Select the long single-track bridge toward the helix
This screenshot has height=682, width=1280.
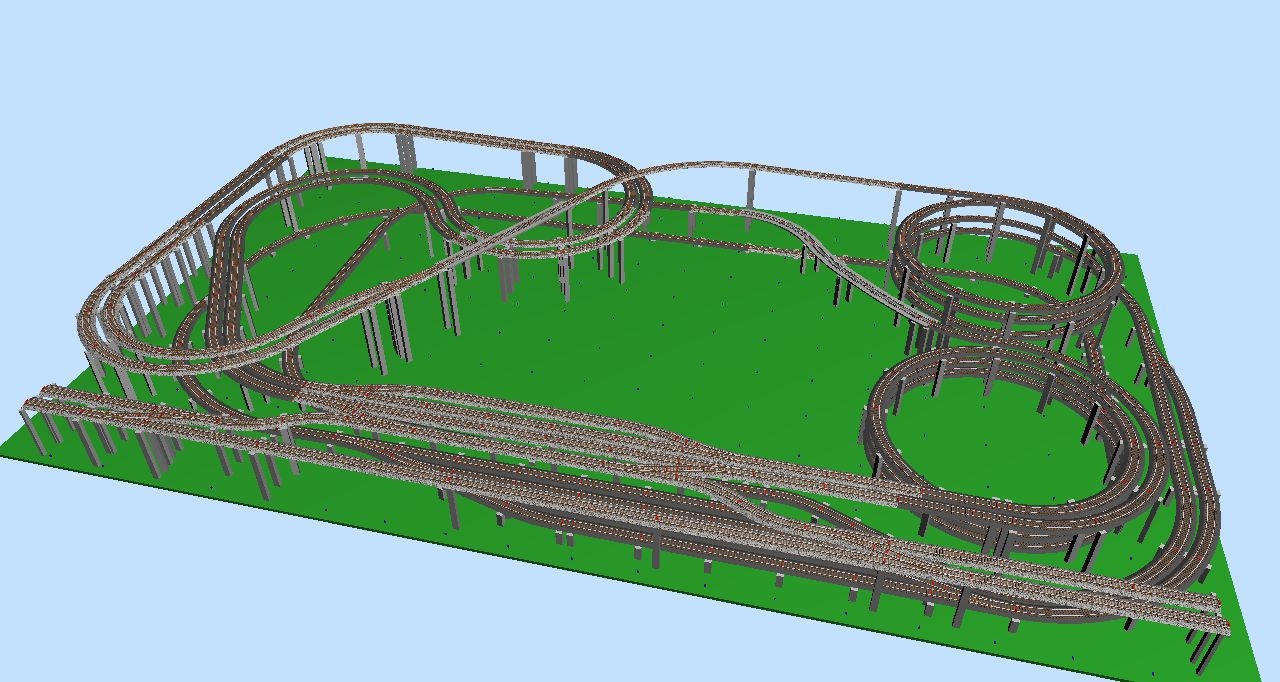click(780, 168)
